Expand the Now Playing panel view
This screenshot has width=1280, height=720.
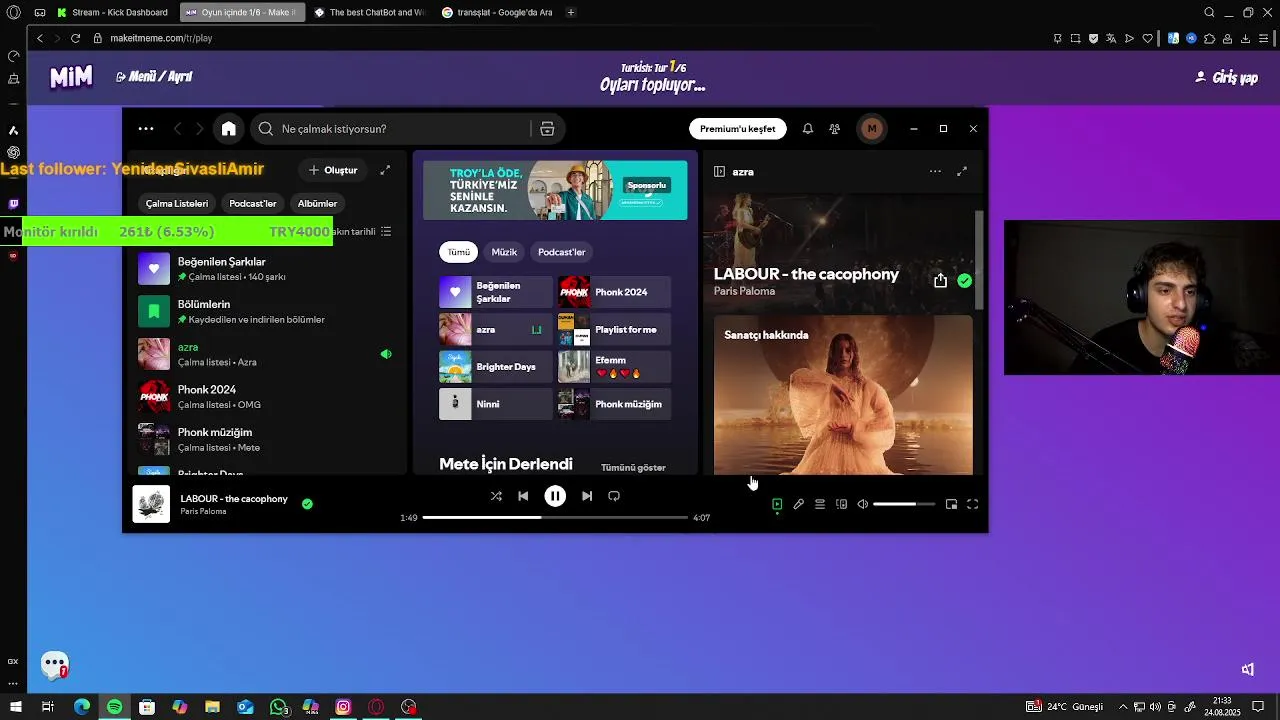click(962, 172)
